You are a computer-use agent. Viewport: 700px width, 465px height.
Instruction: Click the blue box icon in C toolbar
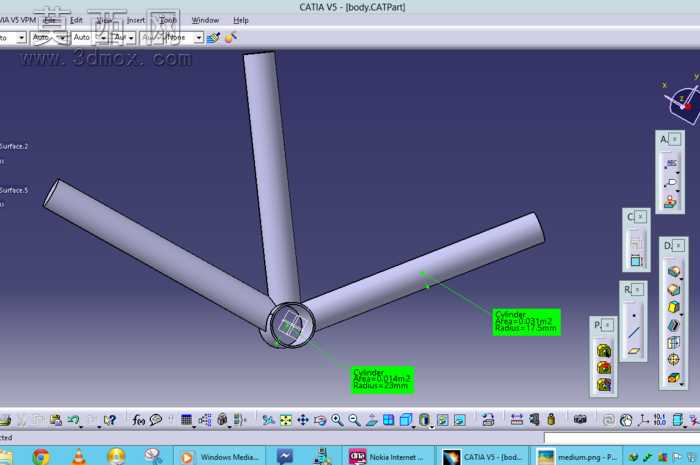(x=637, y=261)
